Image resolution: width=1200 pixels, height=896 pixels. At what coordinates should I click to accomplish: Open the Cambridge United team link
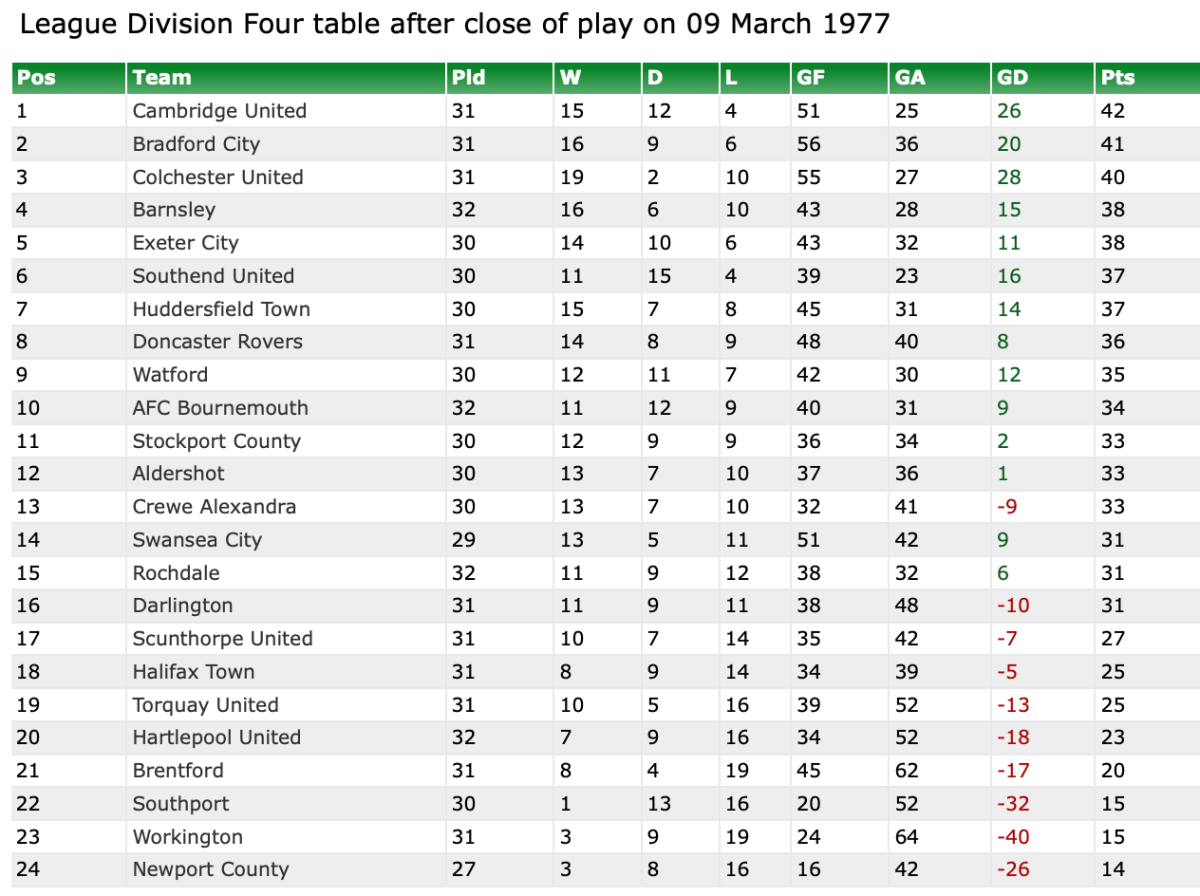coord(219,111)
